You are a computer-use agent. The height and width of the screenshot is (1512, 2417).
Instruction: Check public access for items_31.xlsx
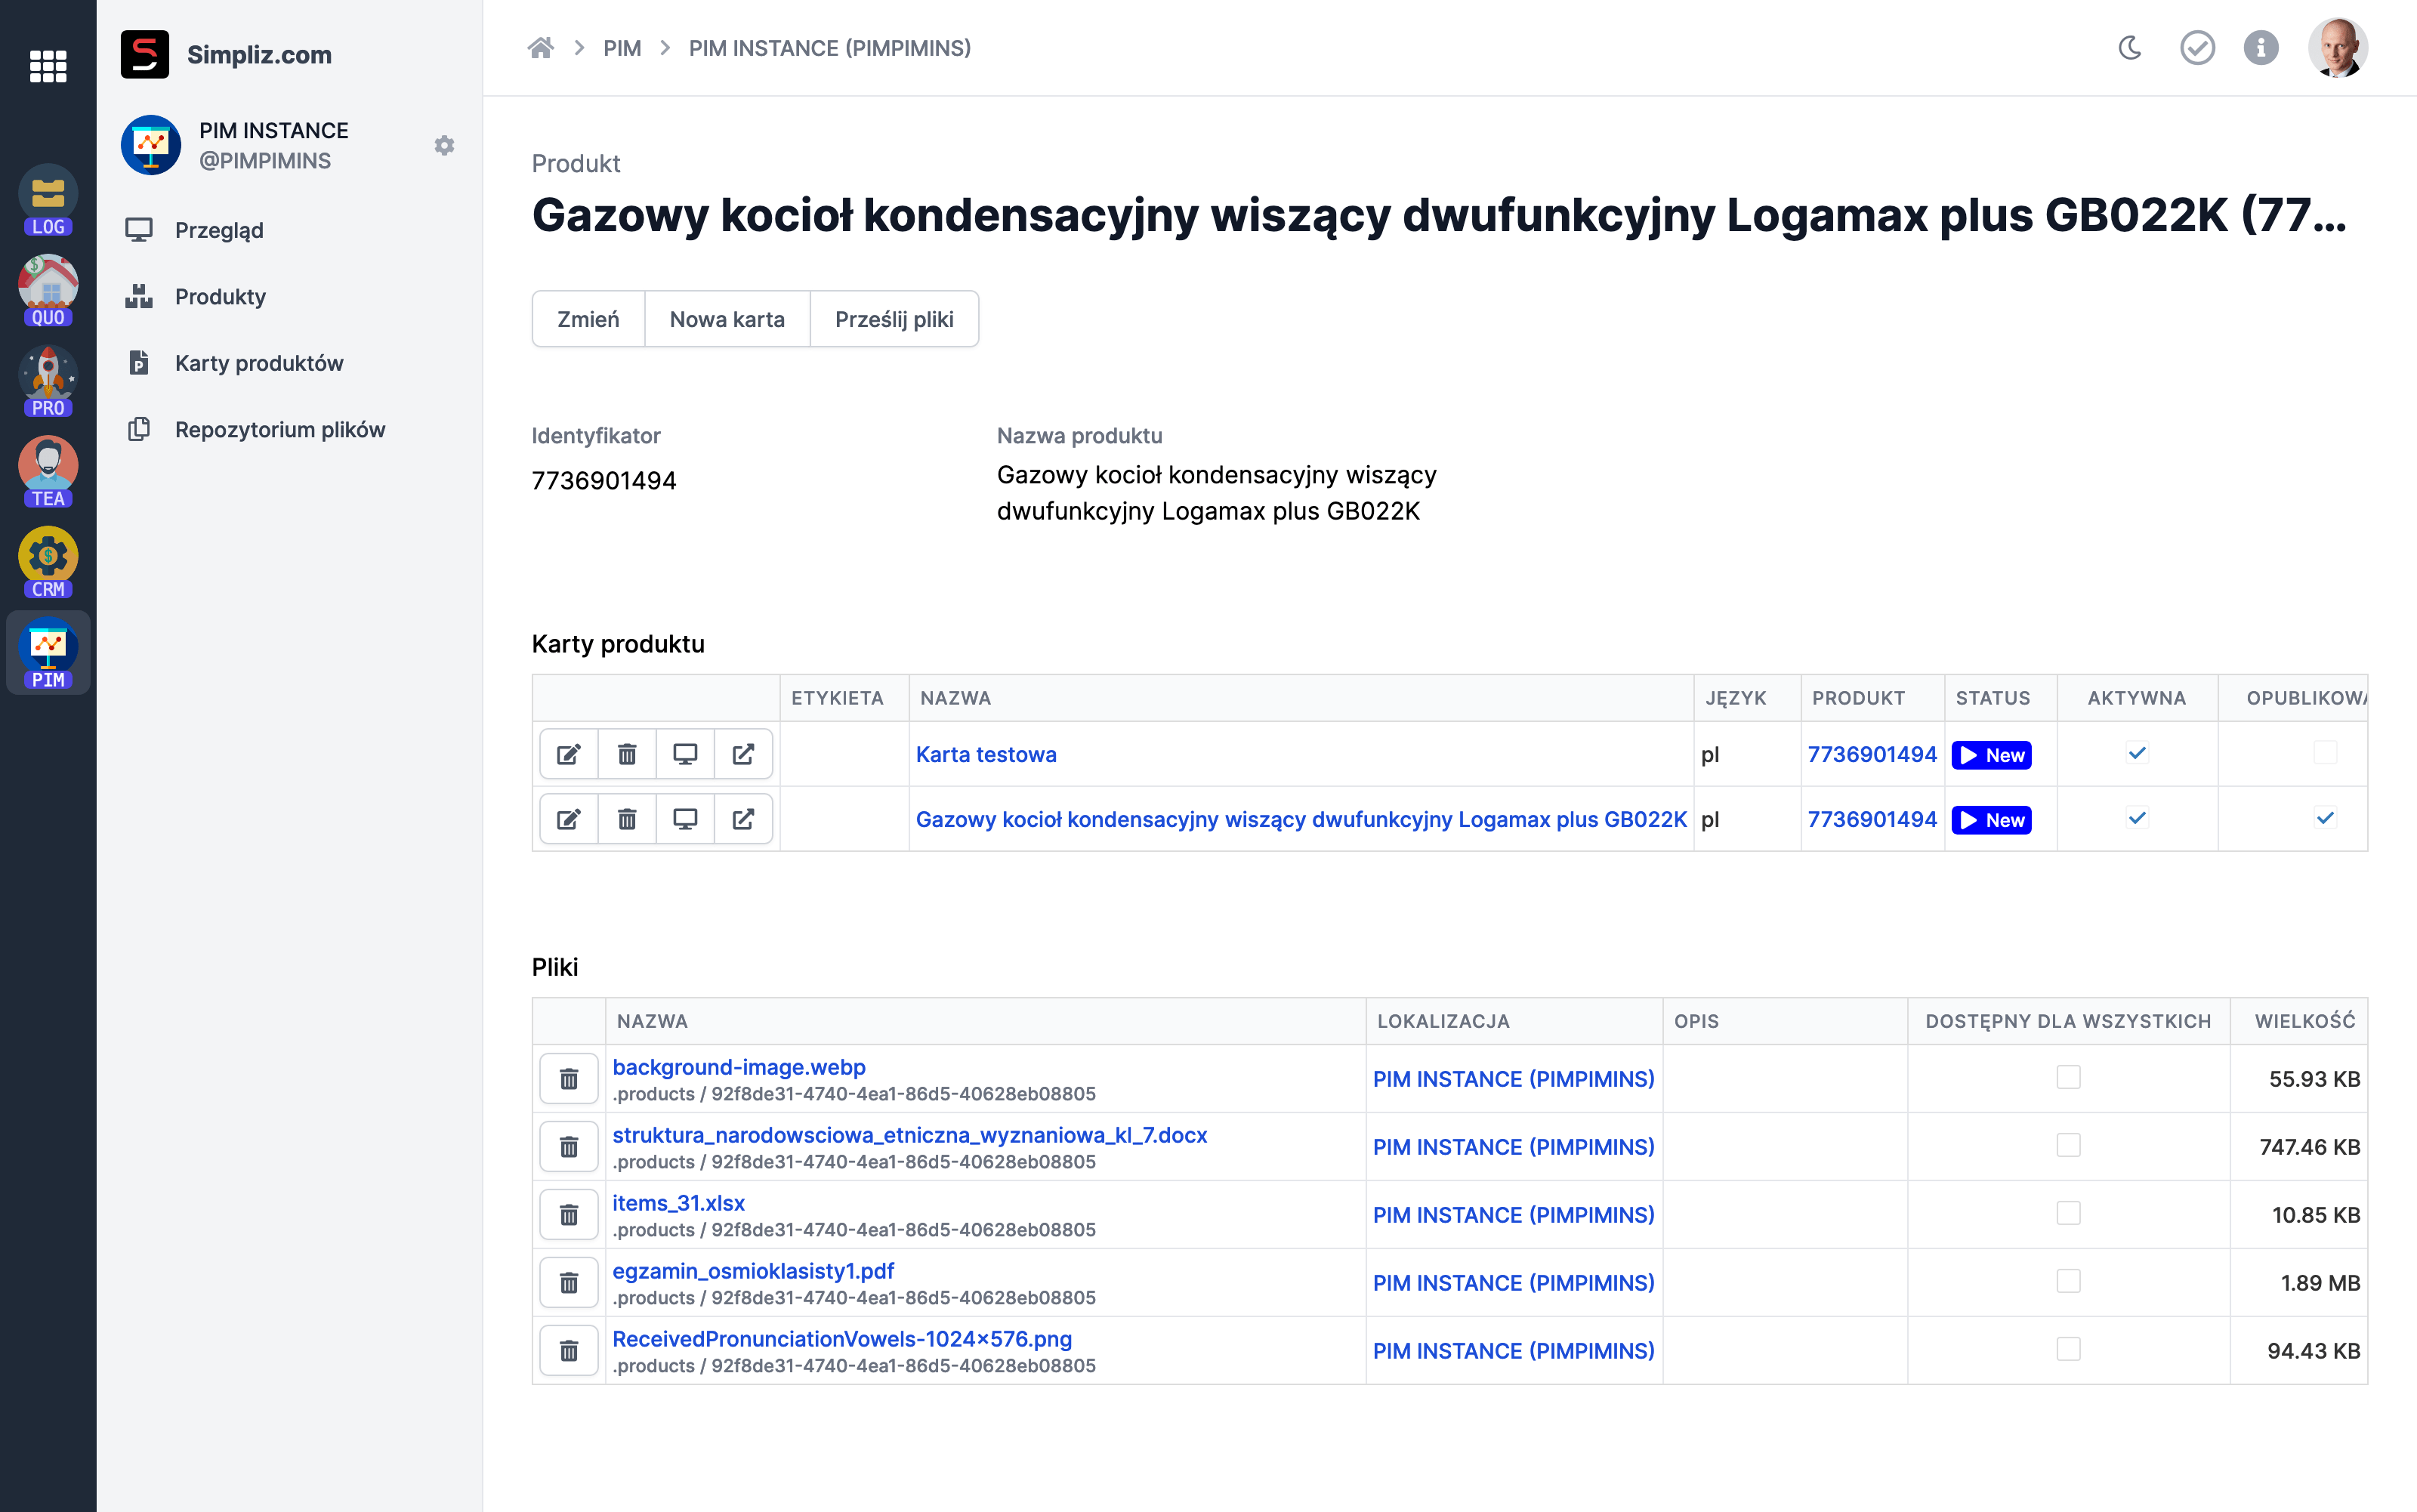pyautogui.click(x=2068, y=1213)
